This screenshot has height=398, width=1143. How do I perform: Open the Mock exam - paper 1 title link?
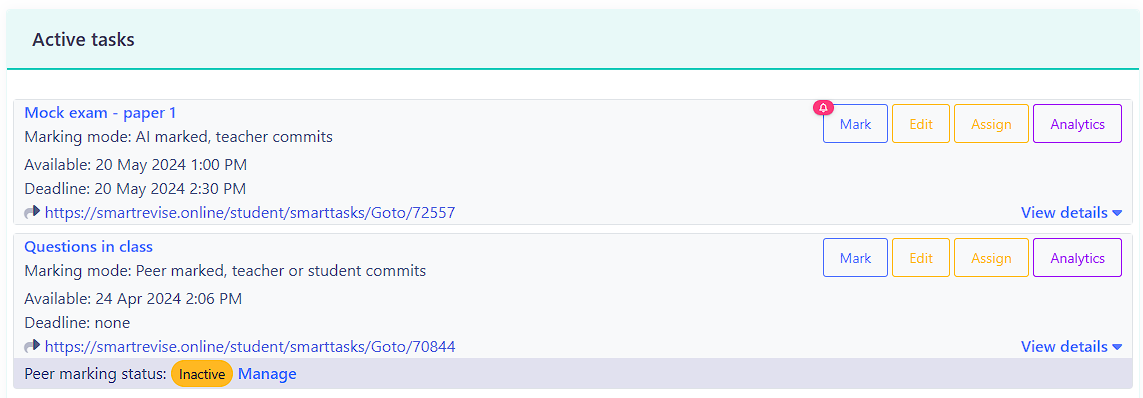coord(100,112)
